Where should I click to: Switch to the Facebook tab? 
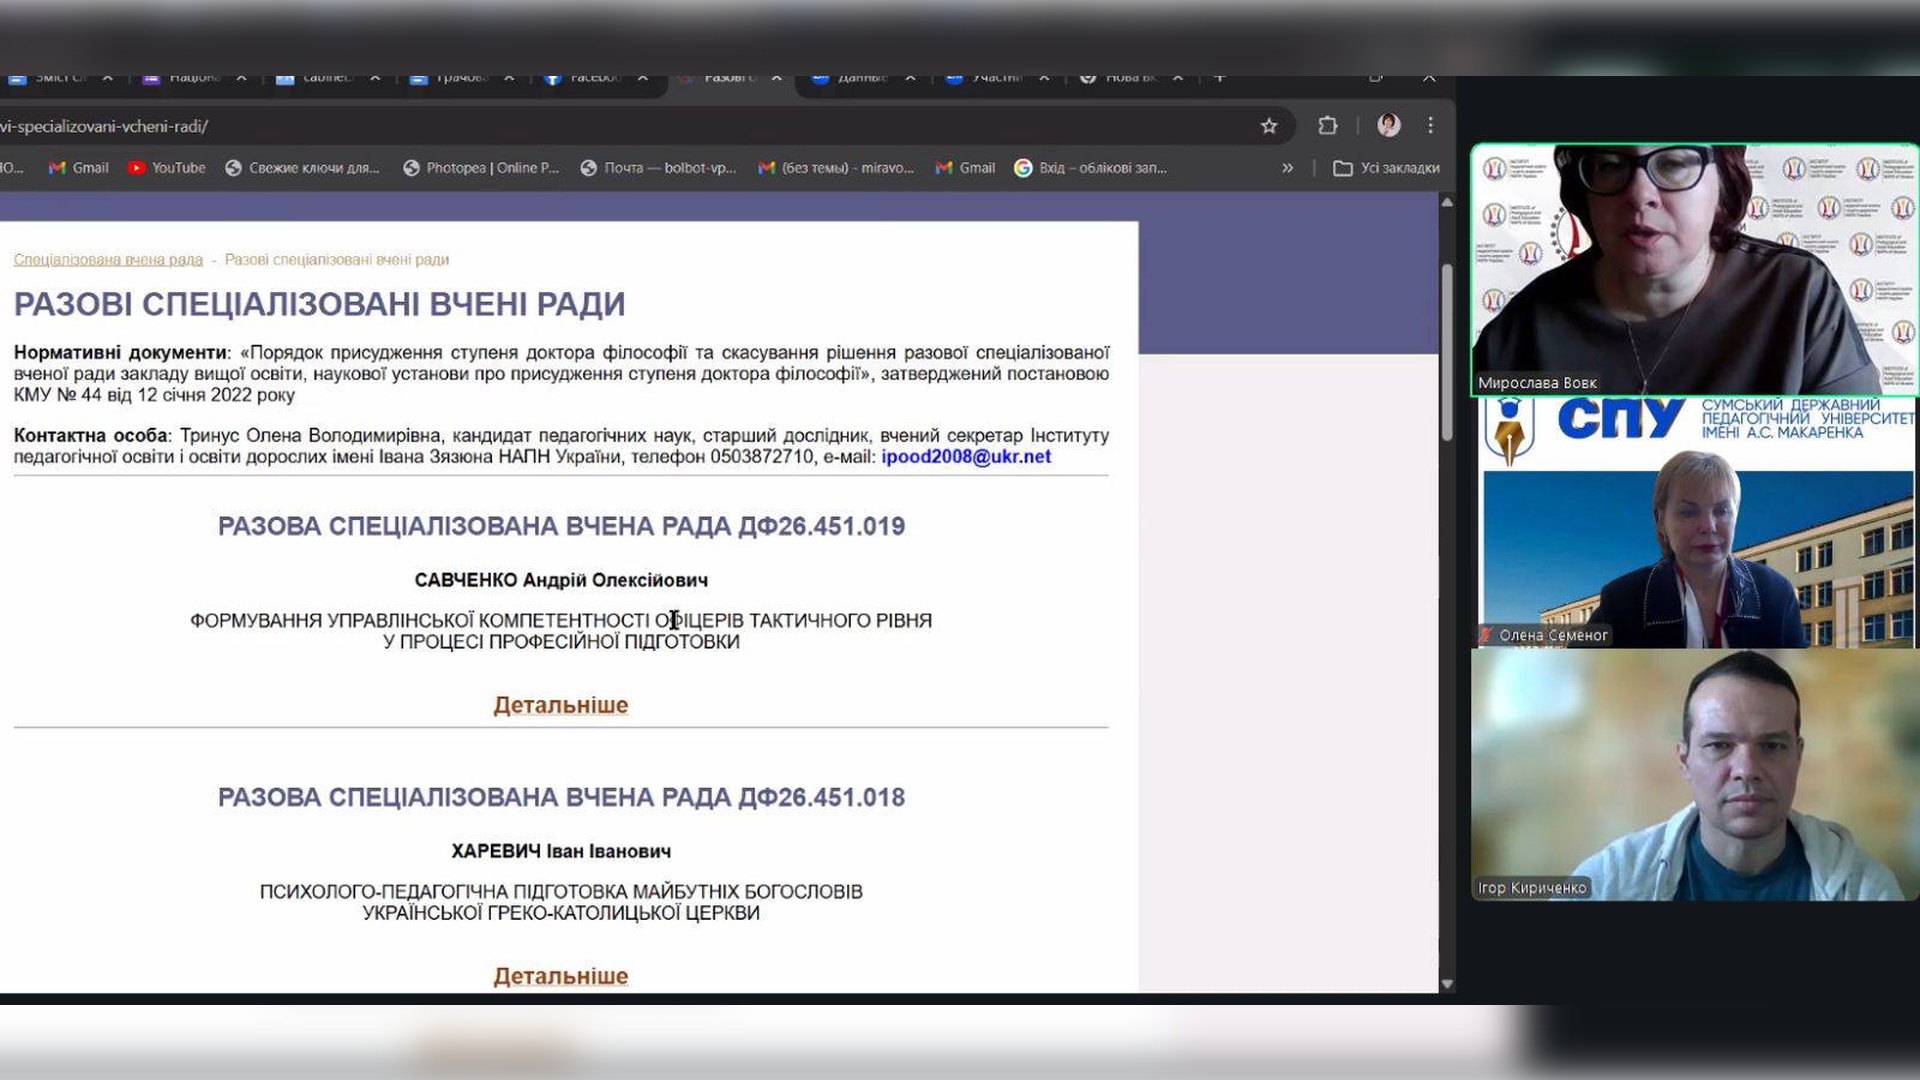tap(590, 78)
